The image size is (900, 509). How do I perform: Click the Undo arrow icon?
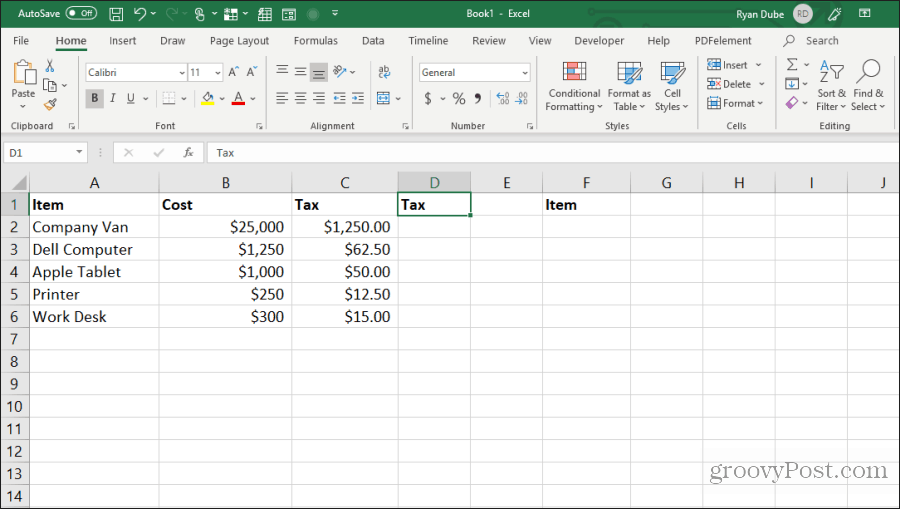(x=139, y=14)
